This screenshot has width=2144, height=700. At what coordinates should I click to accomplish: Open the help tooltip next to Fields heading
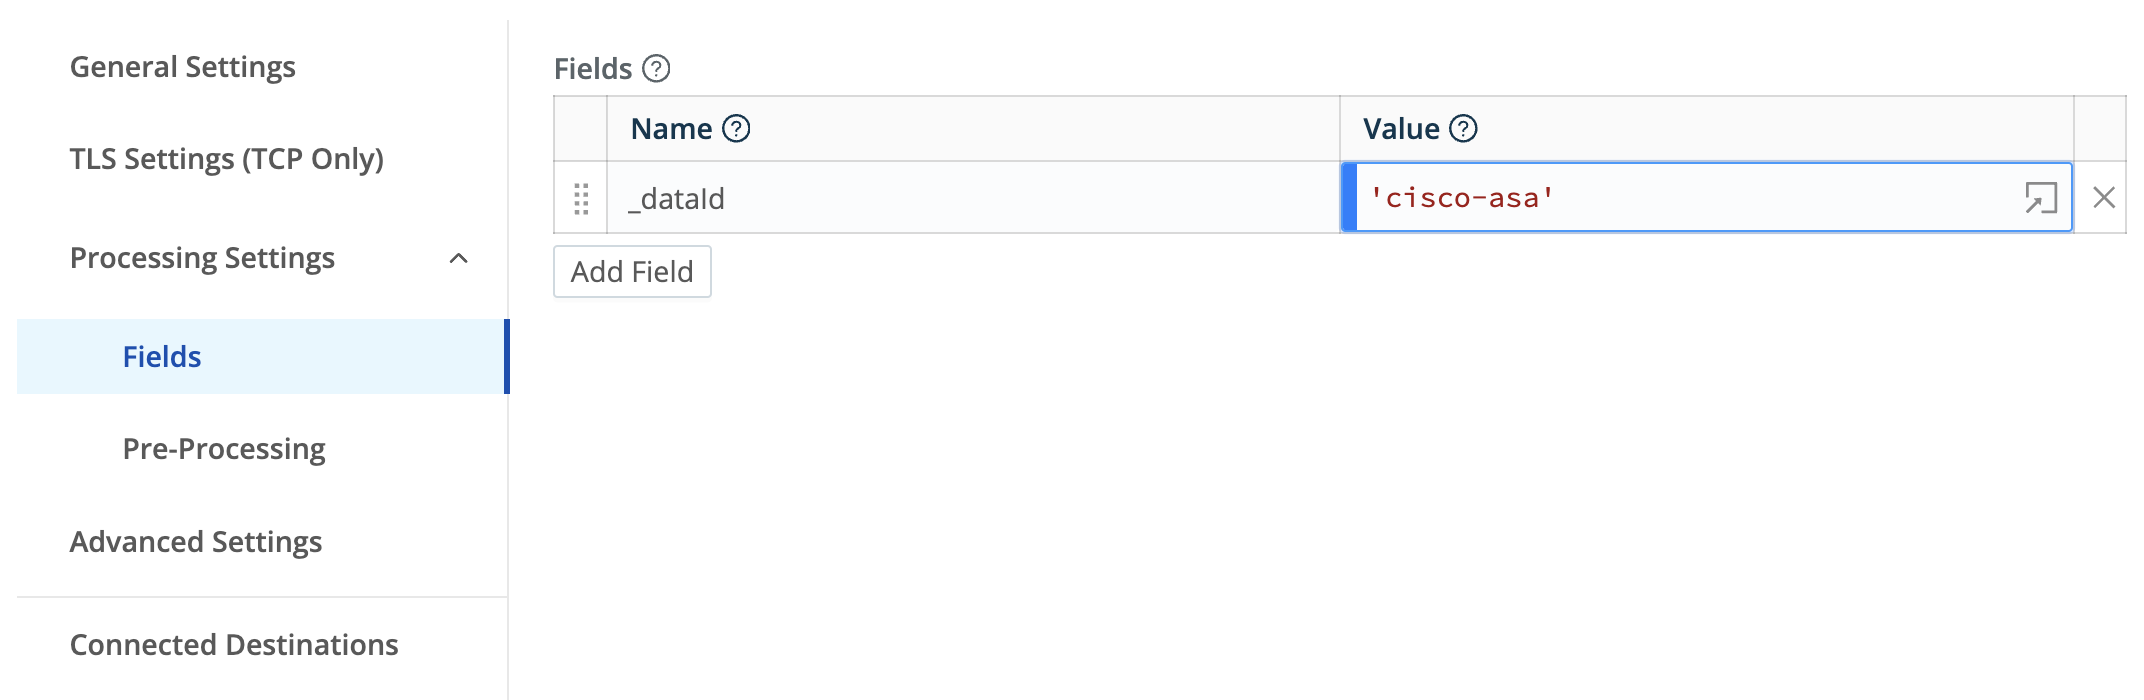click(x=655, y=68)
